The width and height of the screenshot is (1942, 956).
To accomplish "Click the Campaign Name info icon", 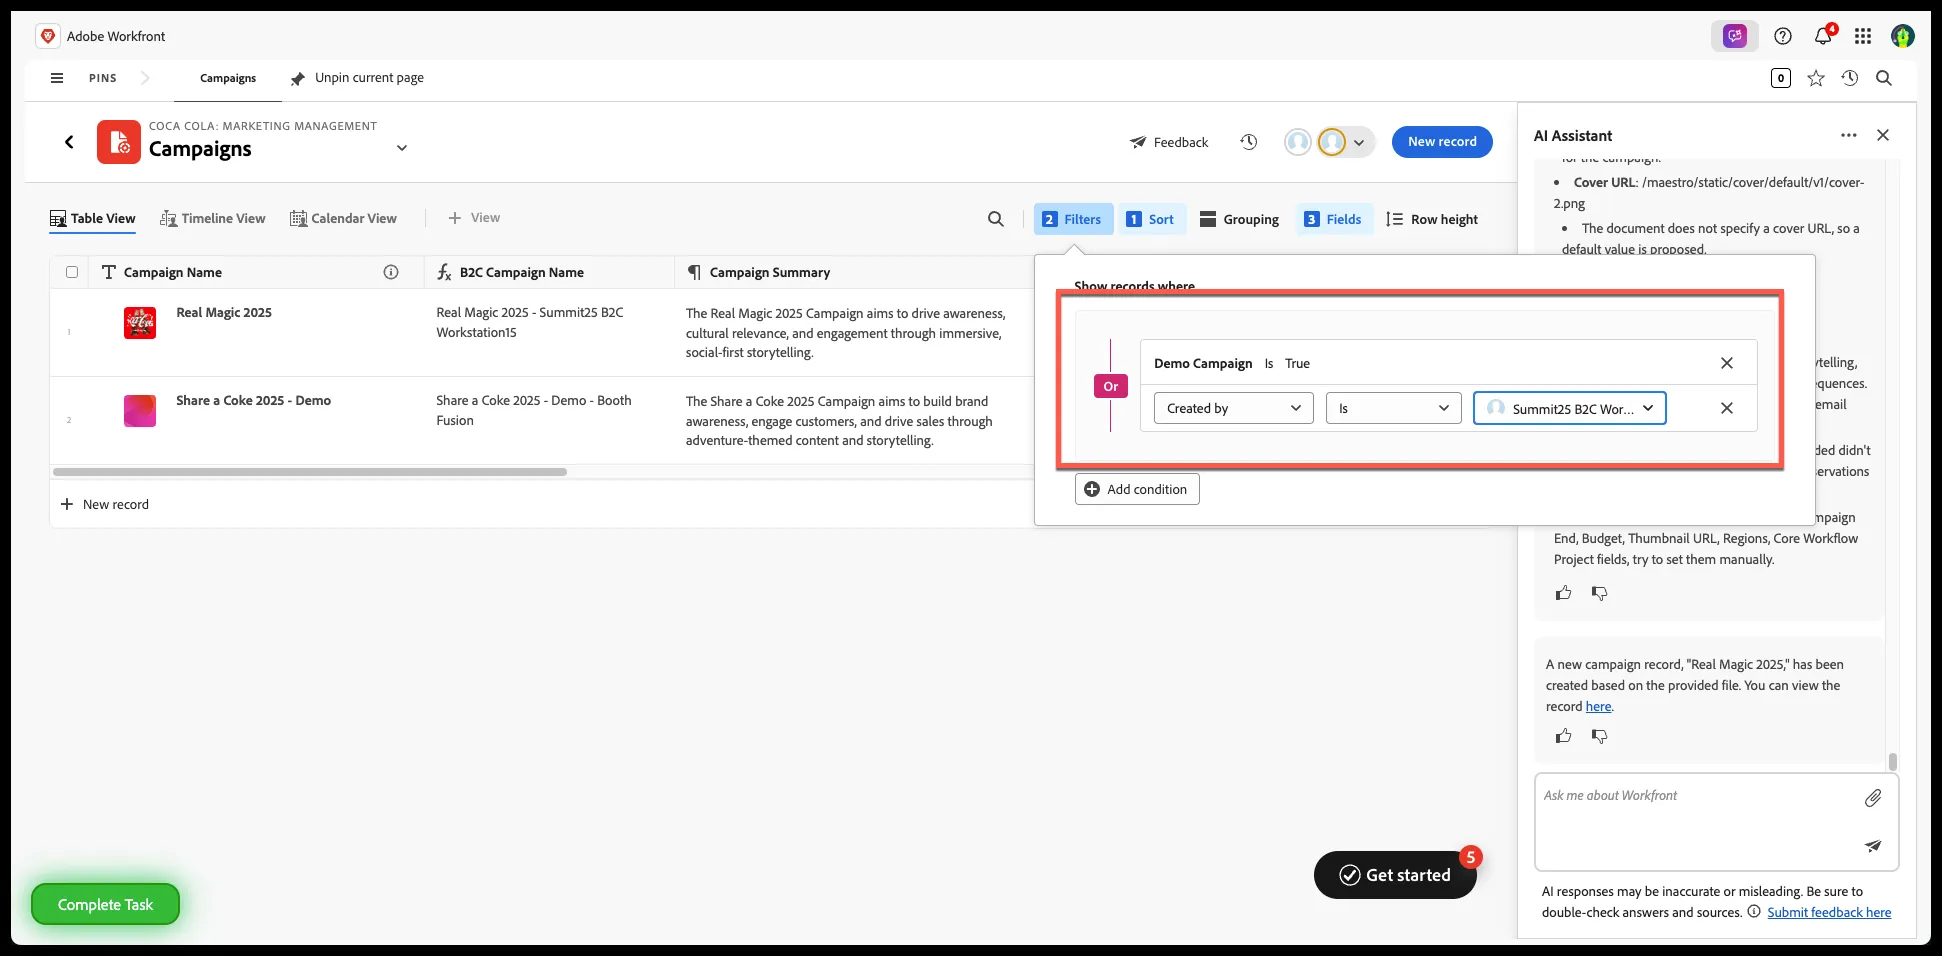I will 391,272.
